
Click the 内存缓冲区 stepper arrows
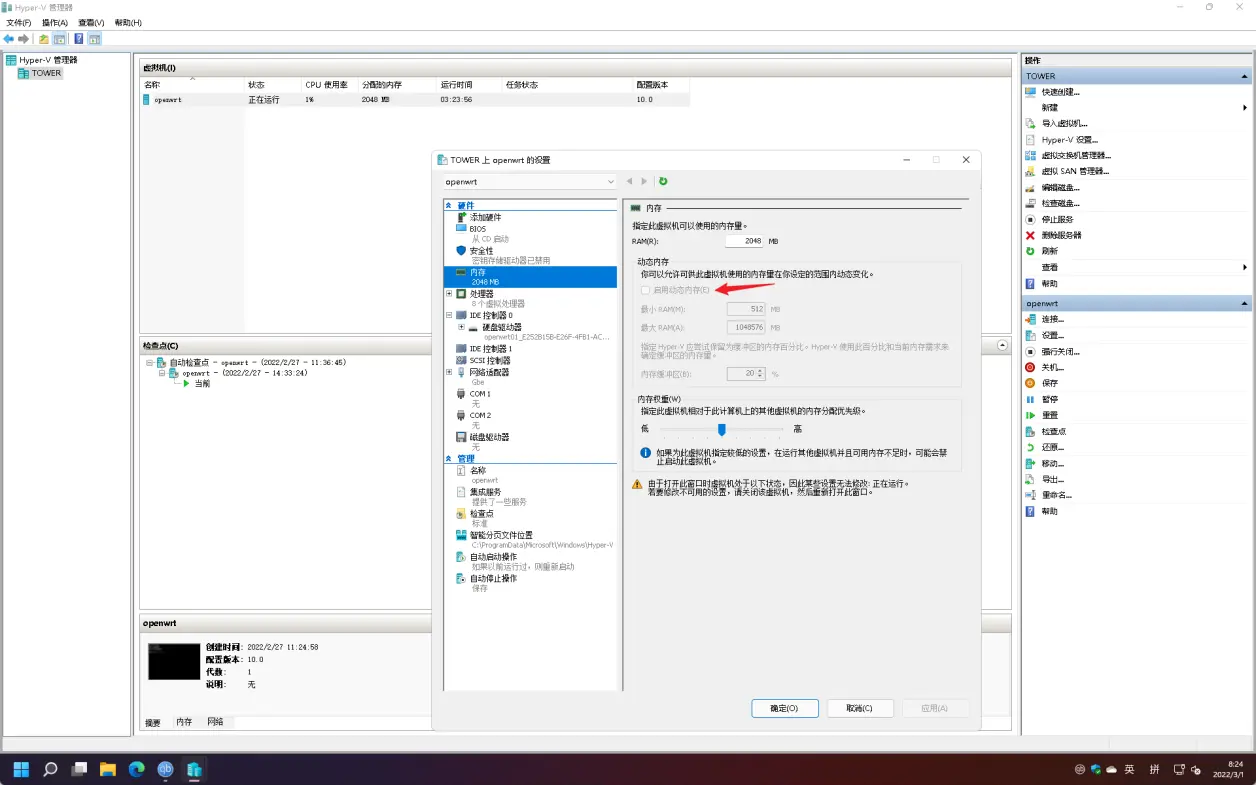[x=761, y=374]
